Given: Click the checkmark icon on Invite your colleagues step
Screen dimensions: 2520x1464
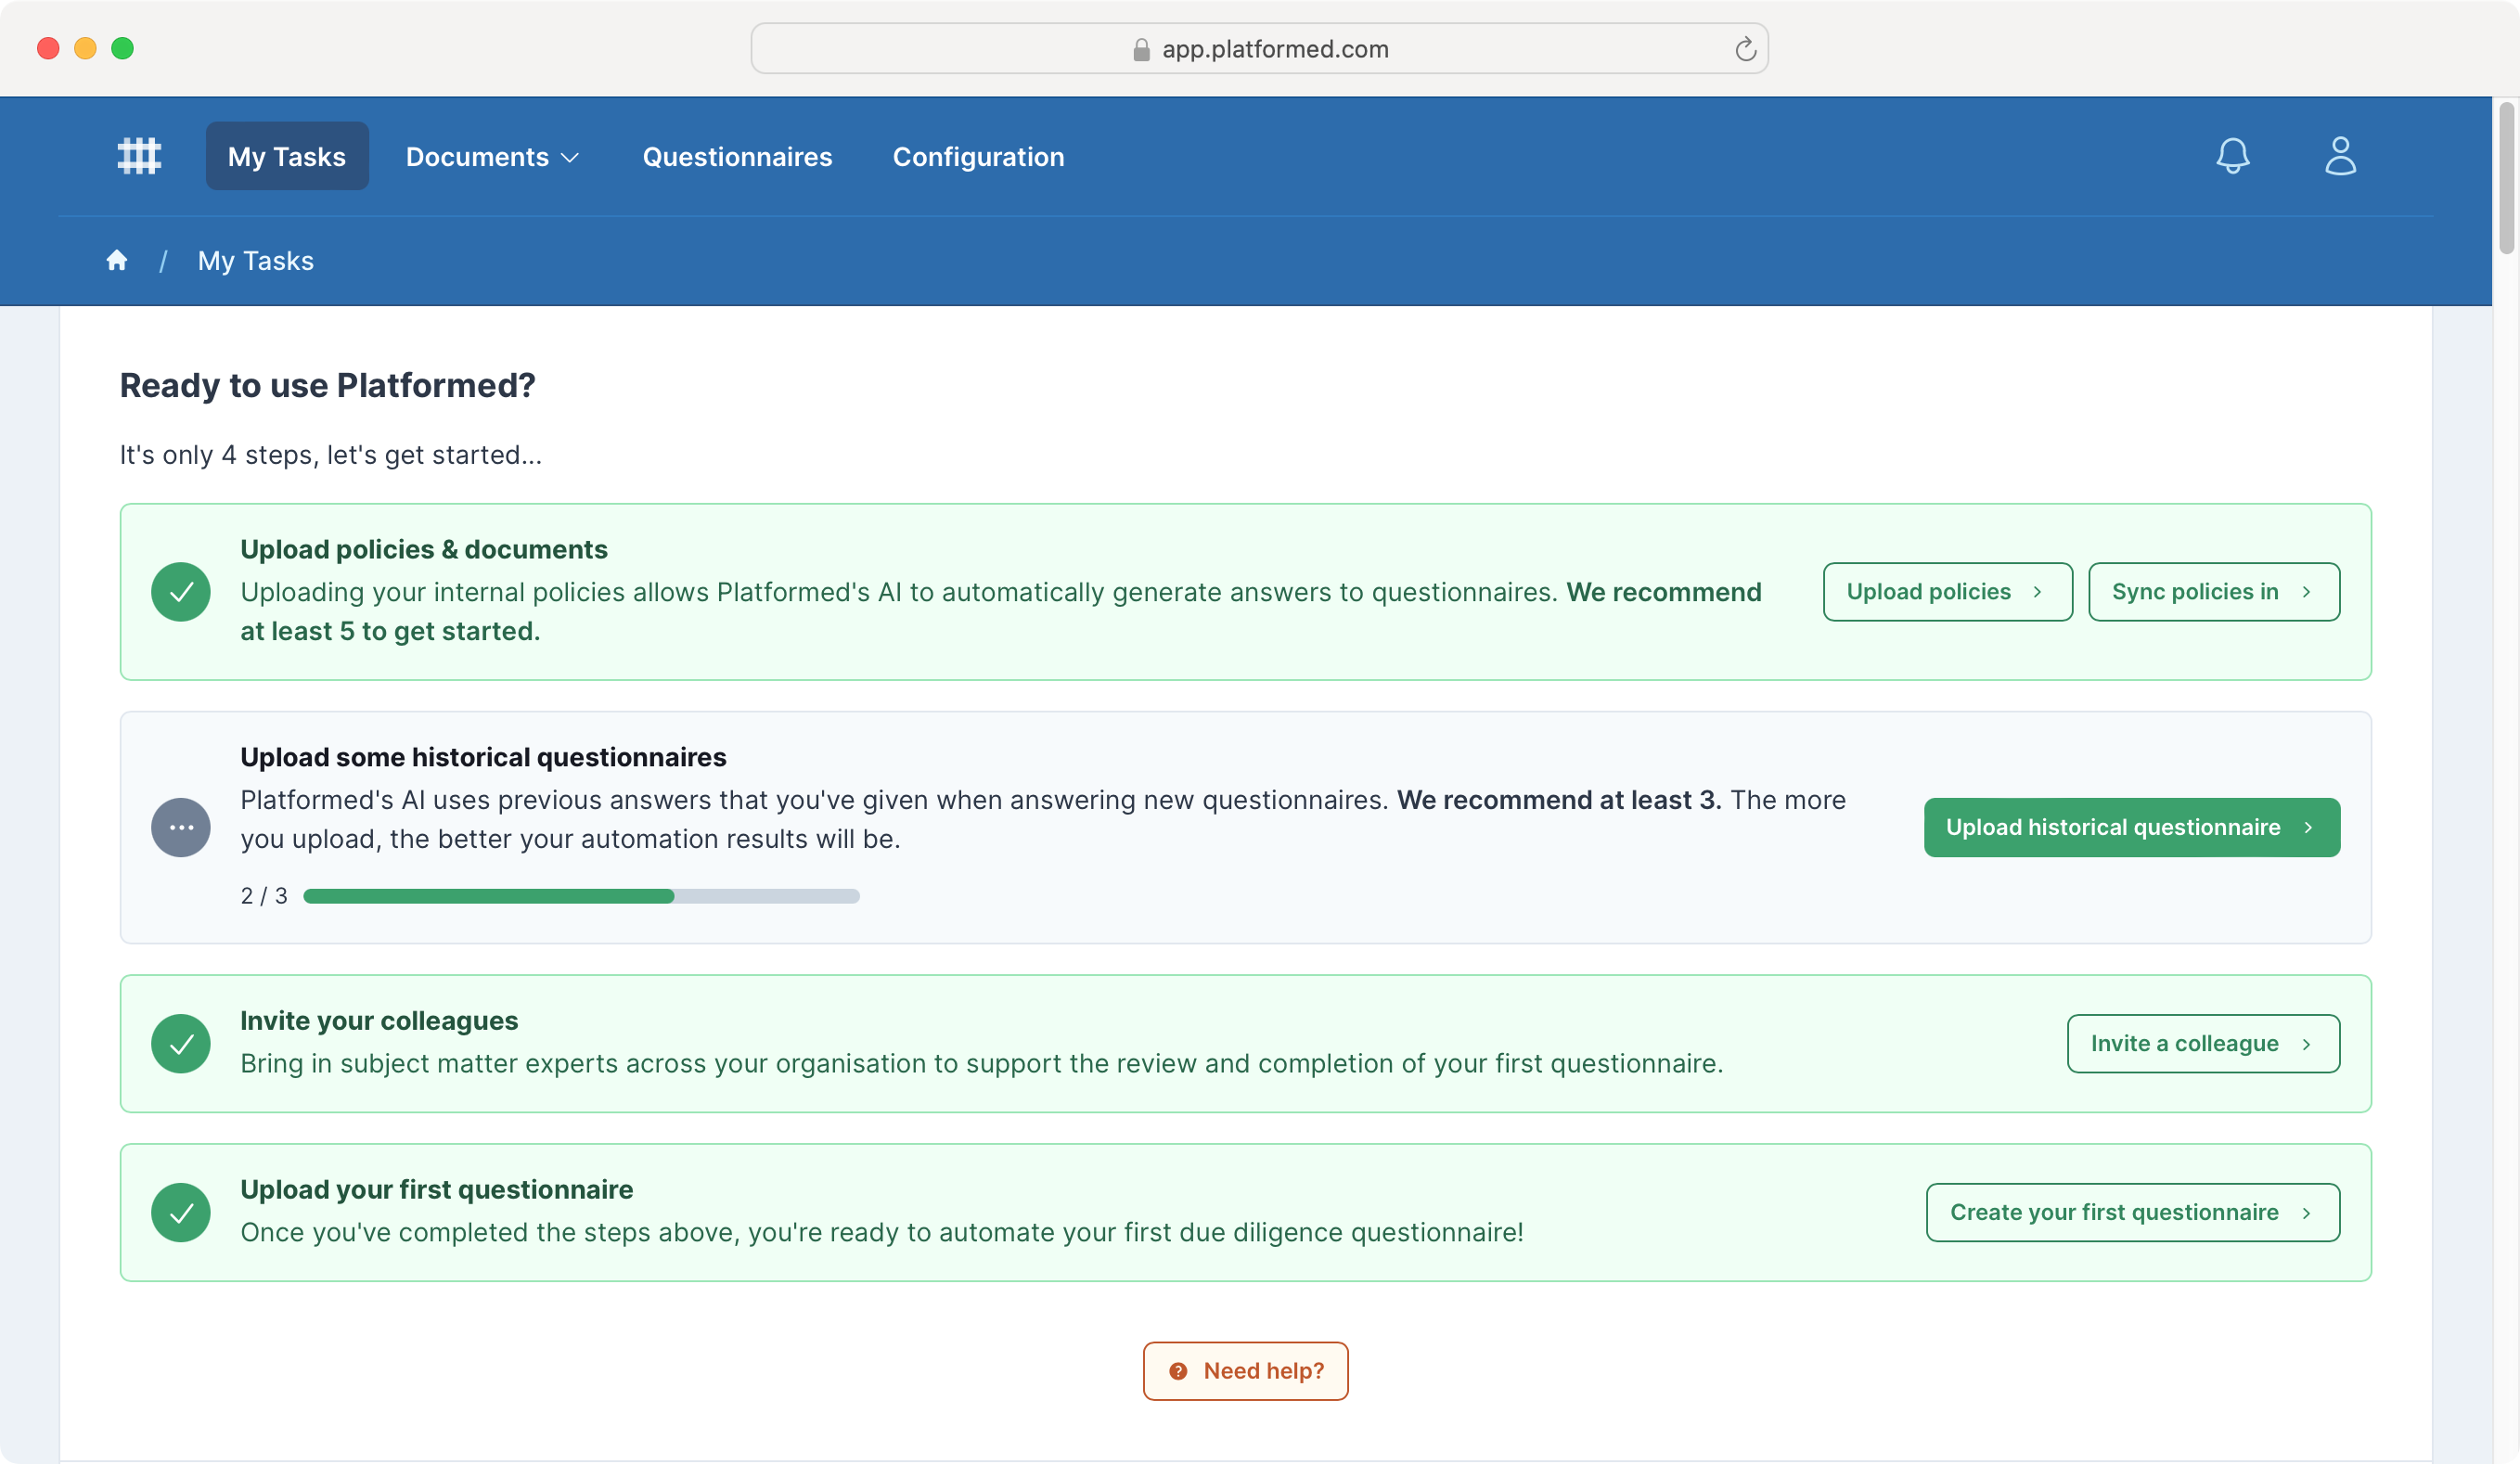Looking at the screenshot, I should click(x=181, y=1043).
